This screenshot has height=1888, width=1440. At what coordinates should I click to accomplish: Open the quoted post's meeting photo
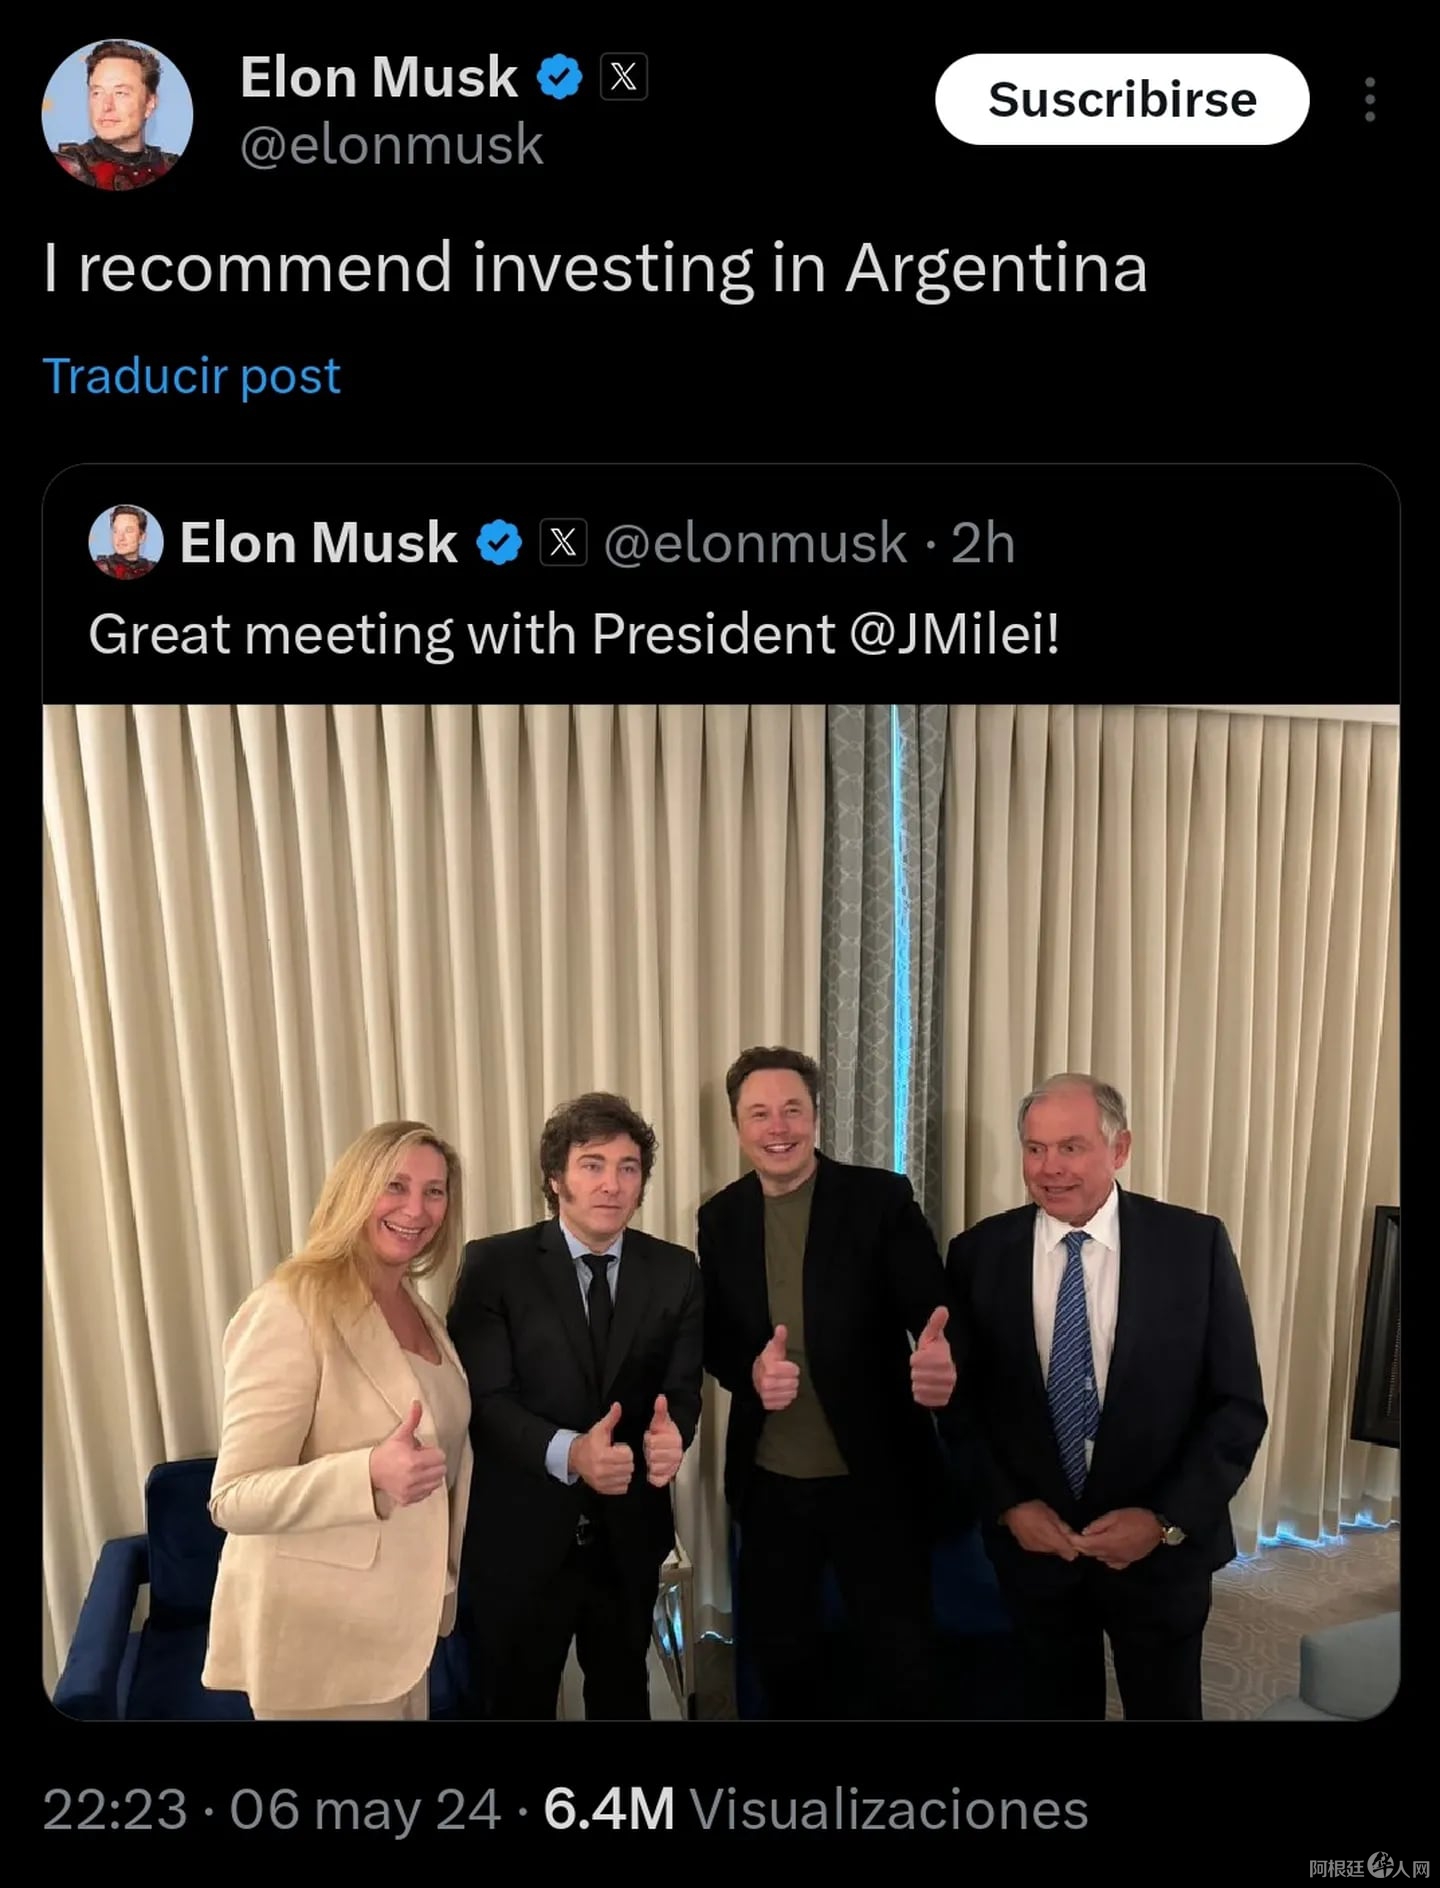(x=720, y=1212)
